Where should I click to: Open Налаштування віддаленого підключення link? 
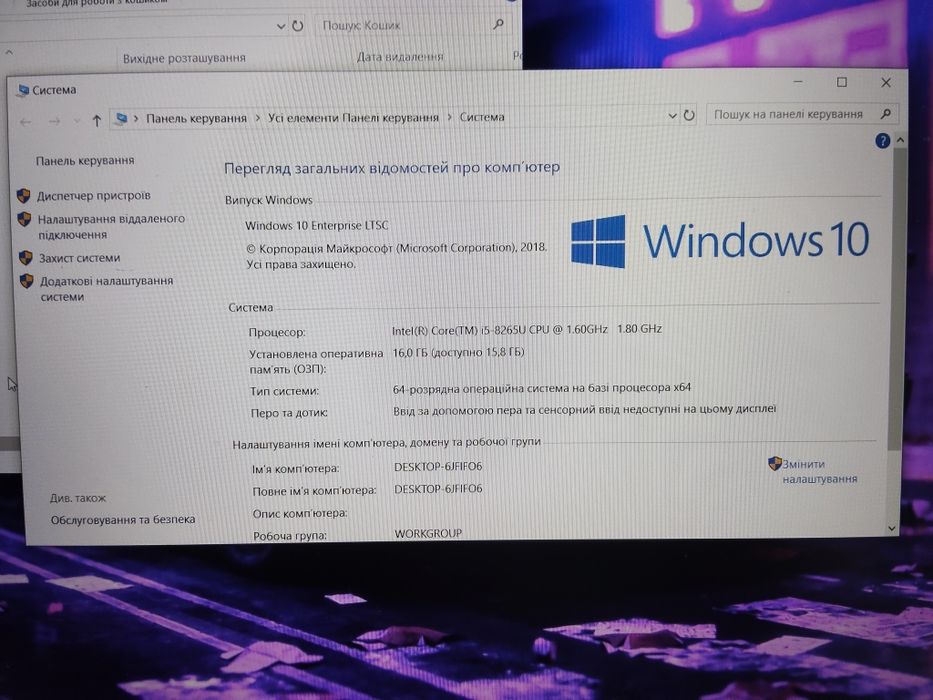click(111, 227)
